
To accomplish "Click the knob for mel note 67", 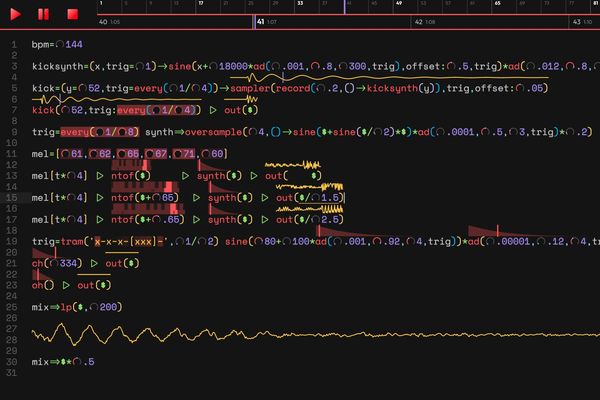I will [150, 154].
